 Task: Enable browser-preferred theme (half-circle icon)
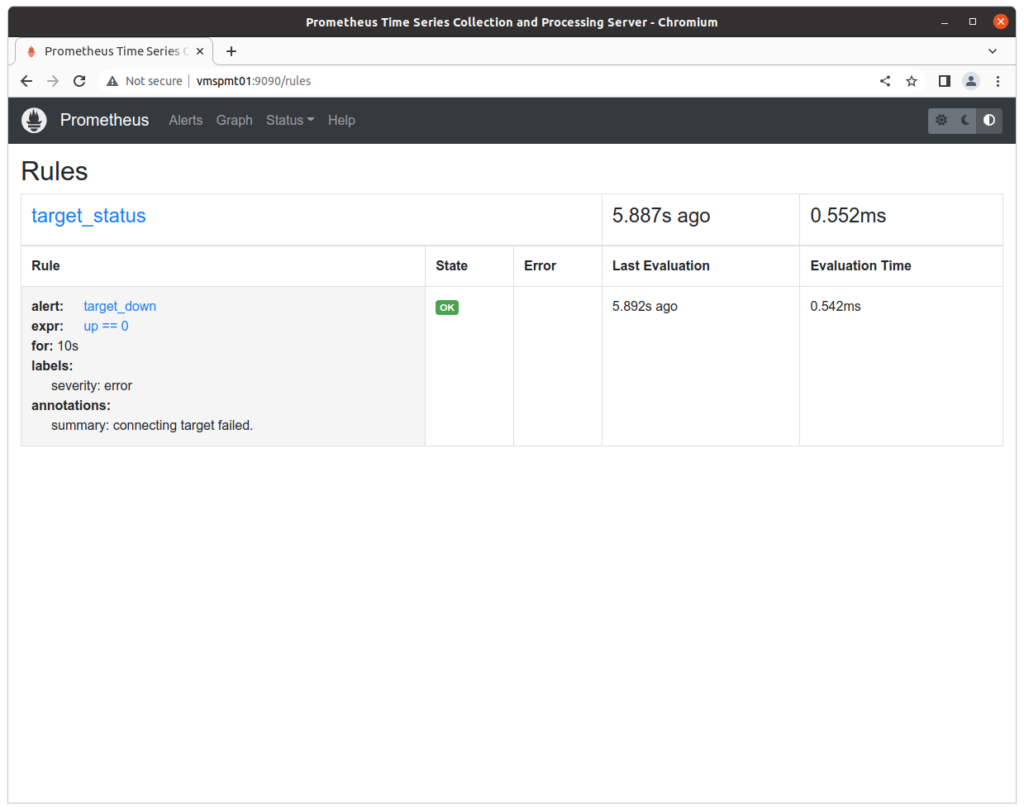click(989, 120)
